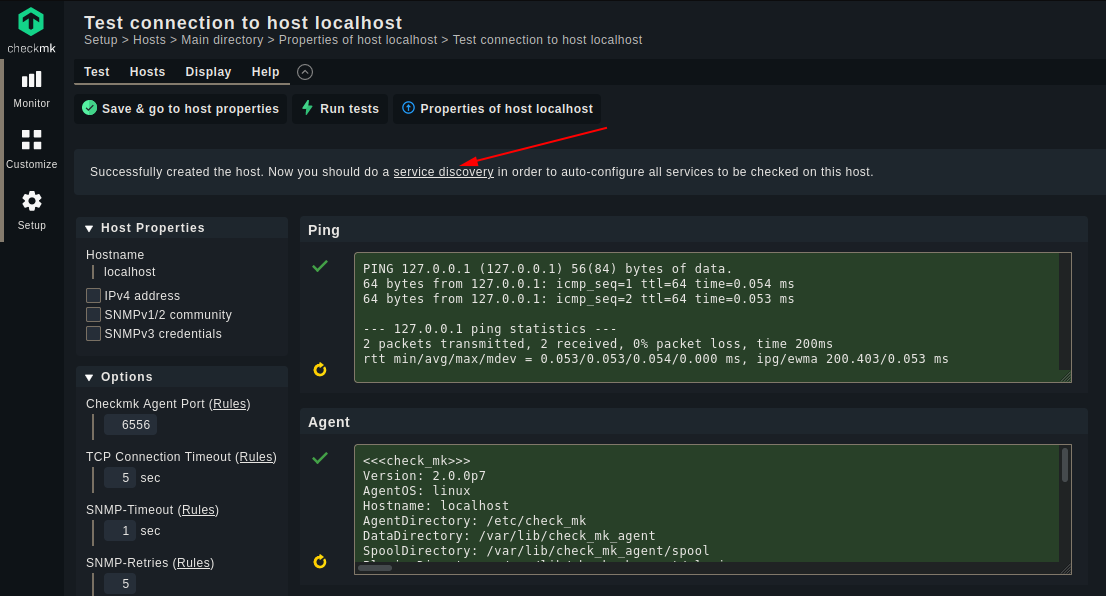Screen dimensions: 1106x596
Task: Click the '127.0.0.1 ping statistics' line
Action: pos(490,329)
